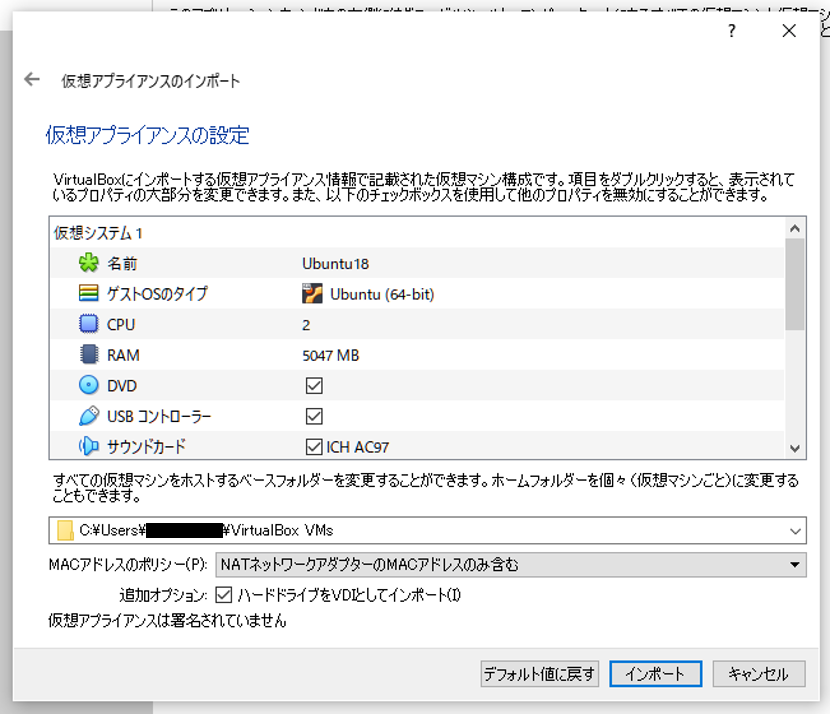Select the RAM row label
Screen dimensions: 830x714
click(123, 355)
